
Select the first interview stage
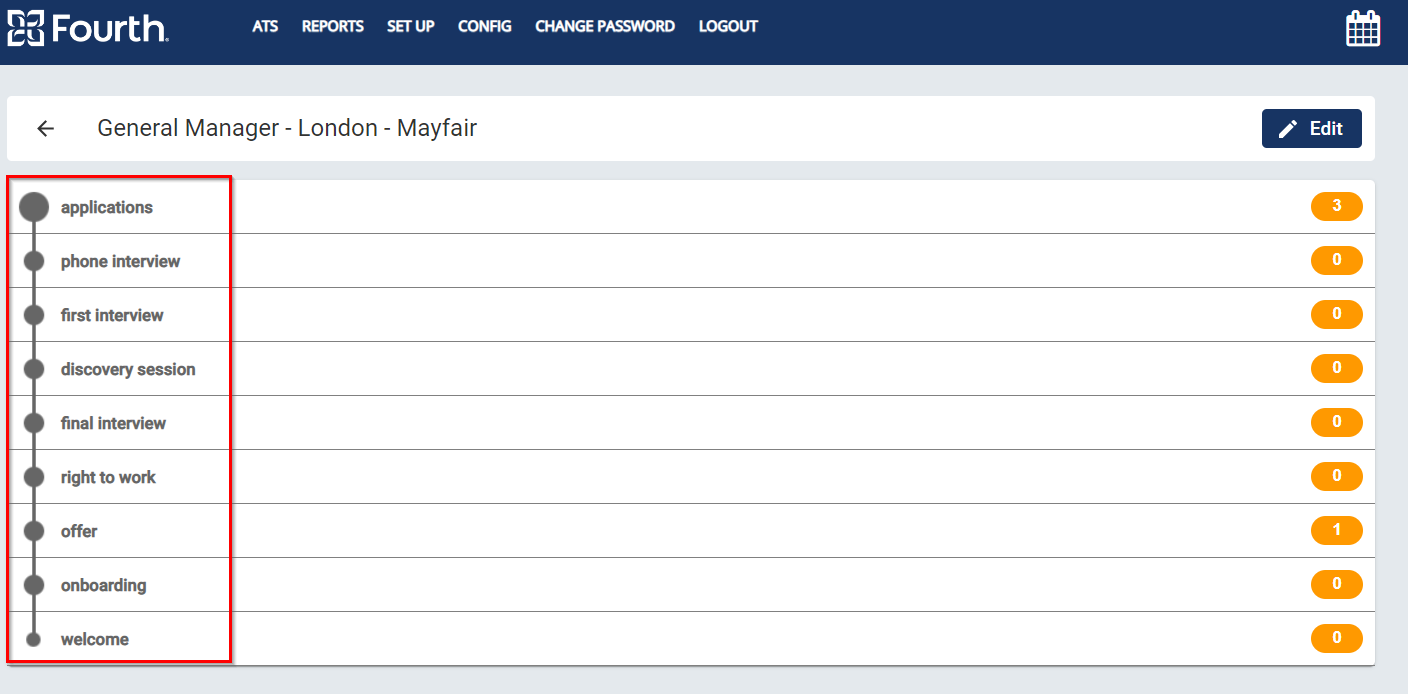tap(112, 315)
